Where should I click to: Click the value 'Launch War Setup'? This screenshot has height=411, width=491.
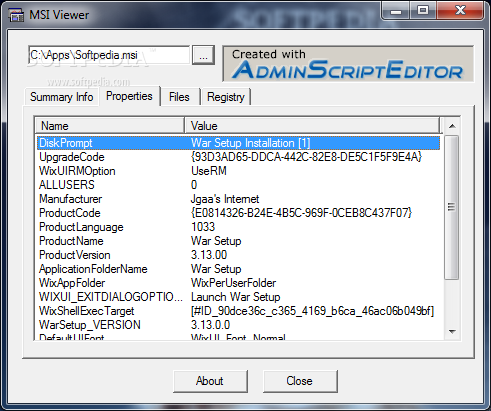tap(235, 297)
